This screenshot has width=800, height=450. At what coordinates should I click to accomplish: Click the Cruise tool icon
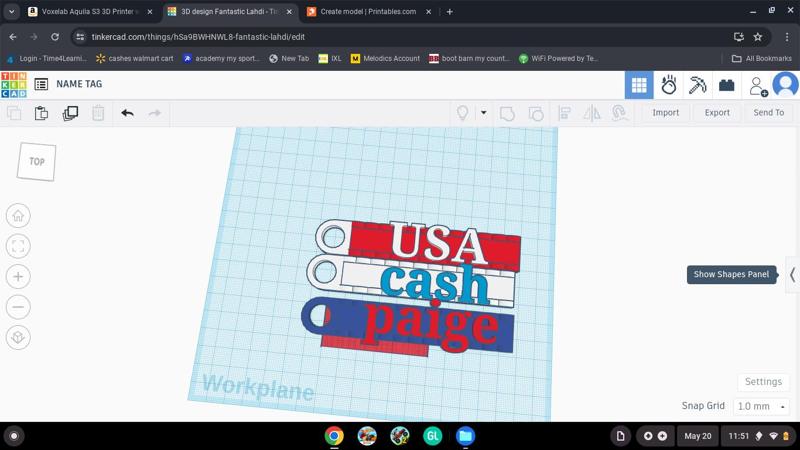(619, 113)
